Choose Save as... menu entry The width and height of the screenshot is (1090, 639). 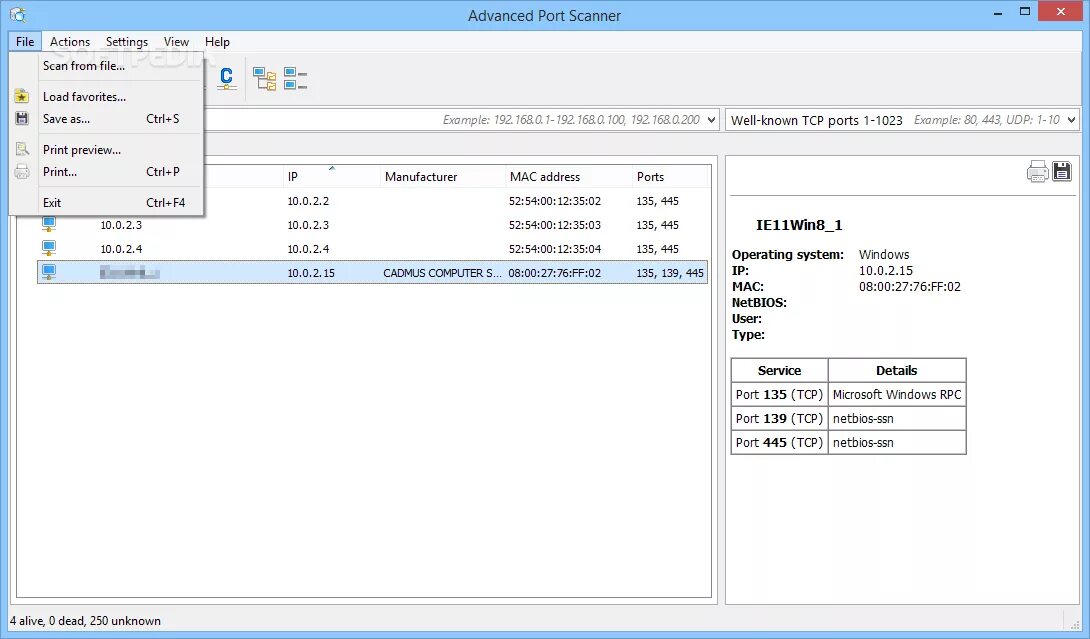pyautogui.click(x=106, y=119)
